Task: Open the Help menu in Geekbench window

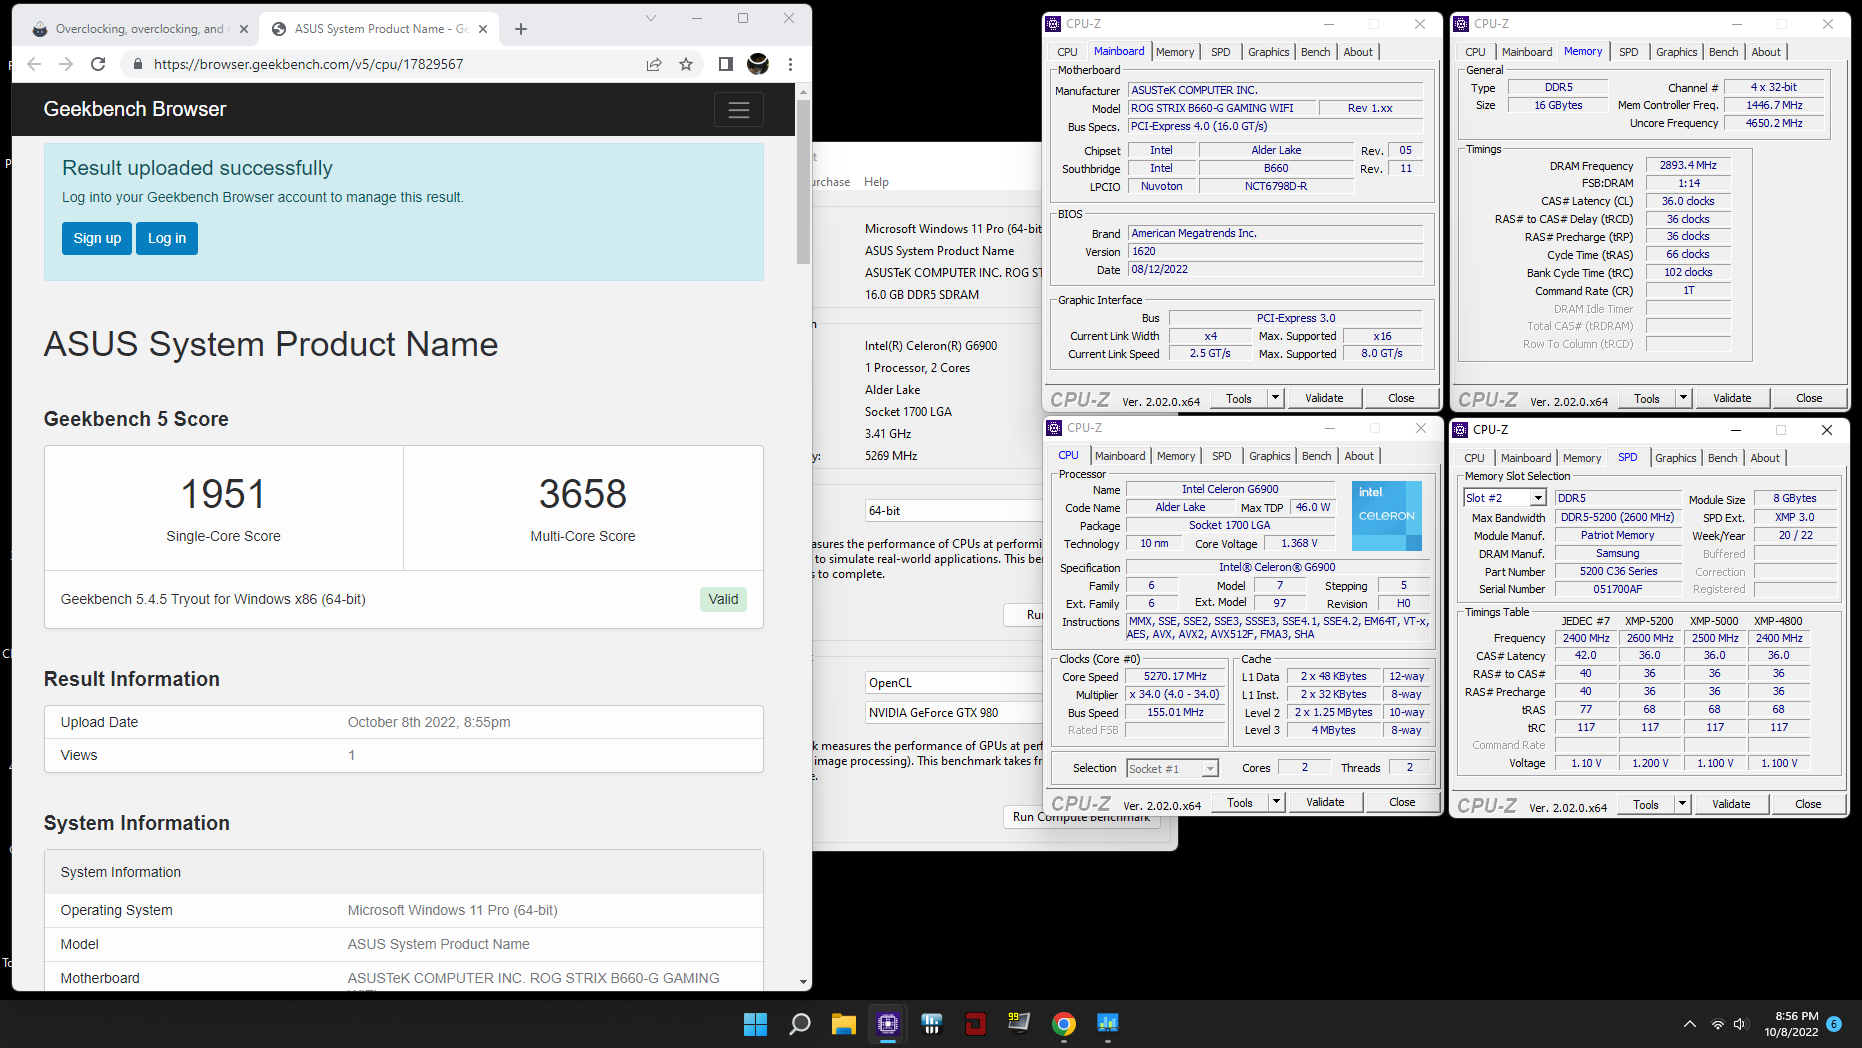Action: 876,182
